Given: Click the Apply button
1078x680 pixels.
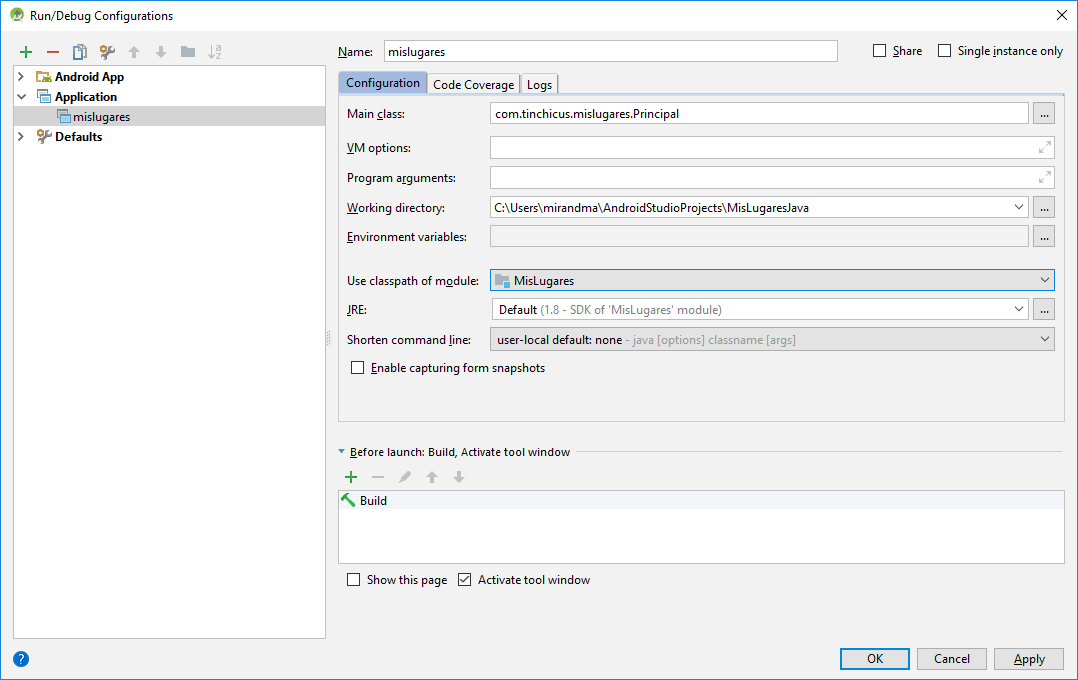Looking at the screenshot, I should [x=1029, y=659].
